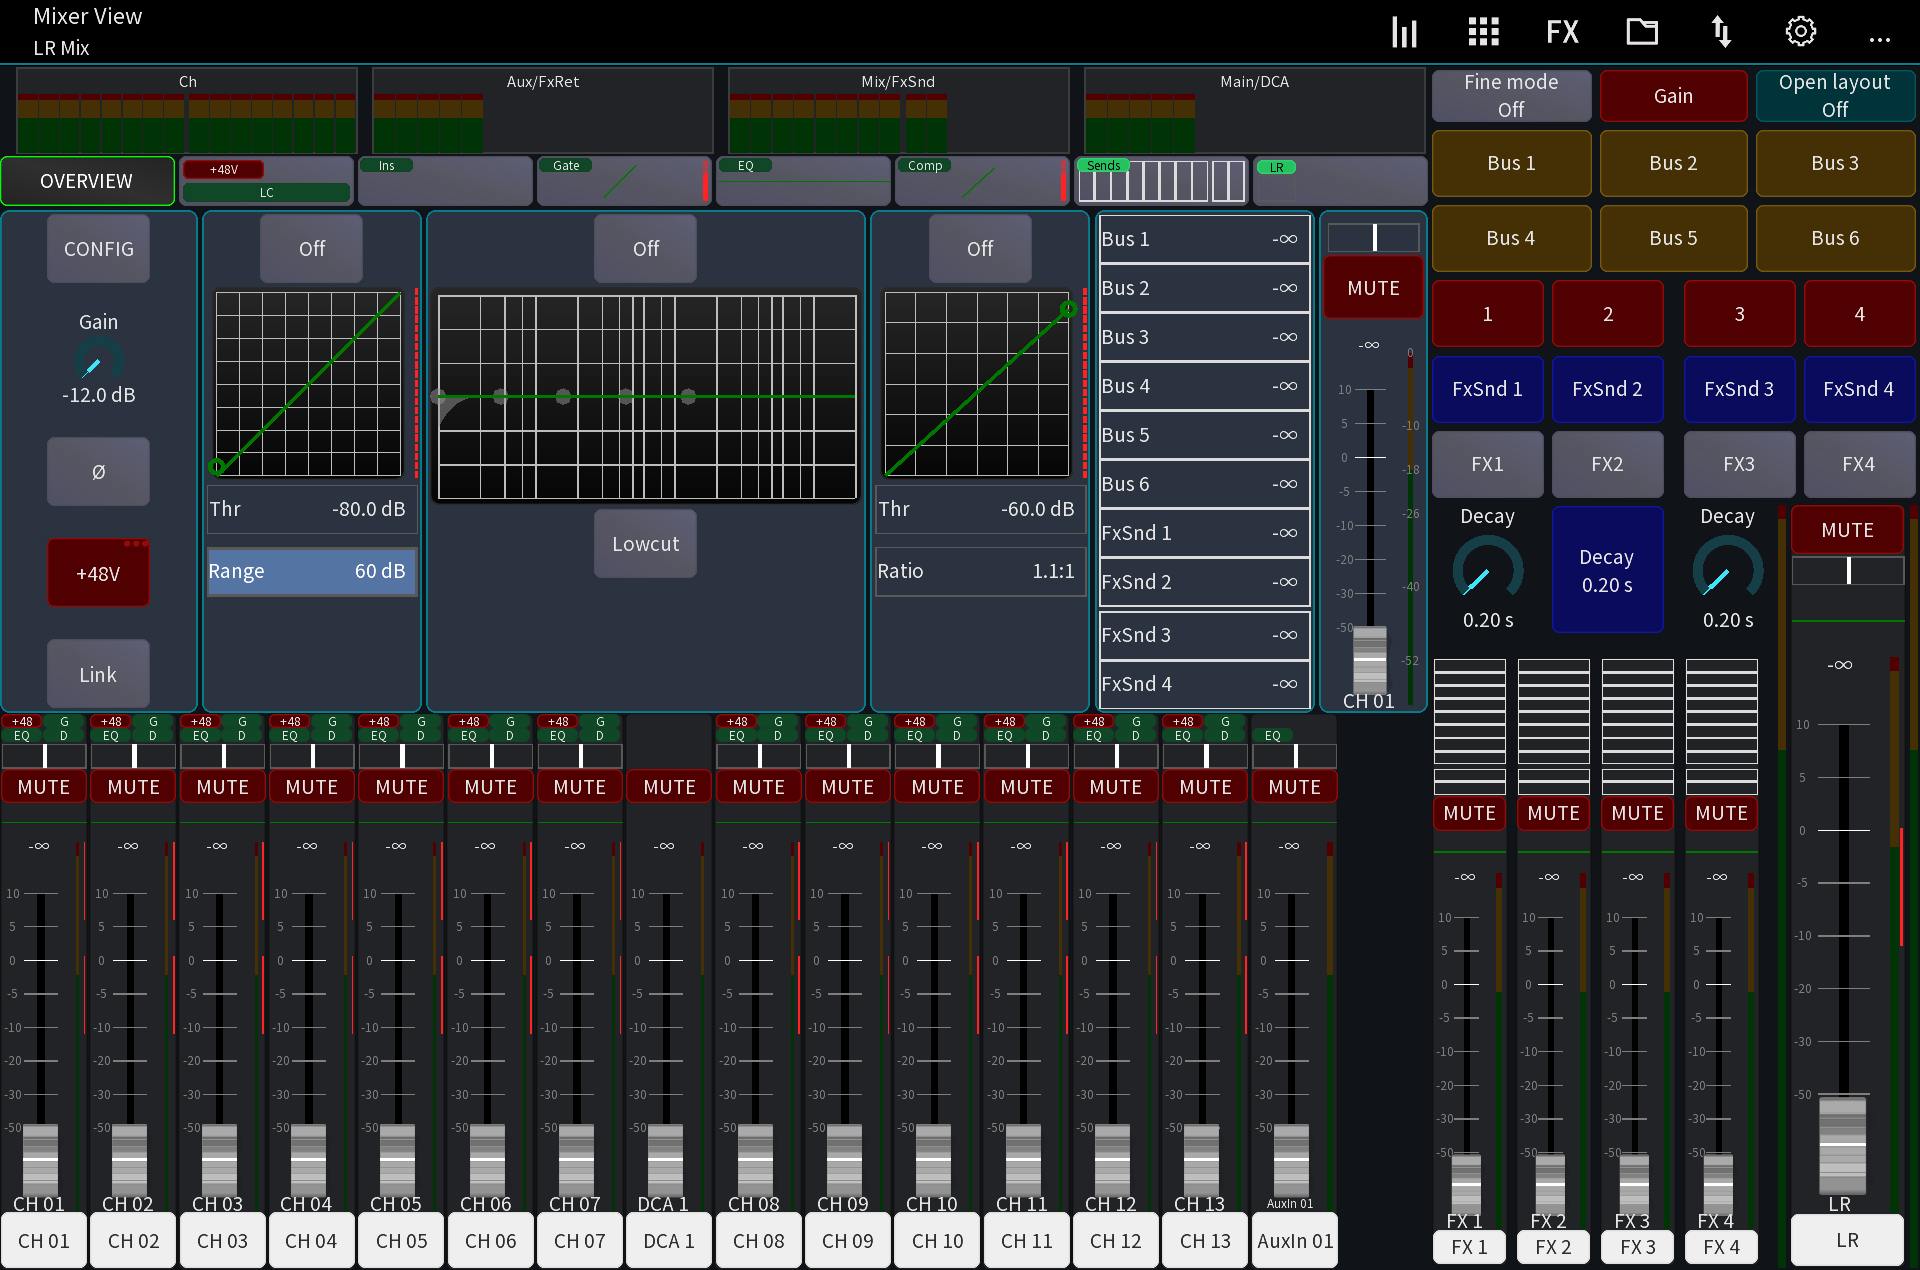Open the mixer faders view icon
The height and width of the screenshot is (1270, 1920).
1404,32
